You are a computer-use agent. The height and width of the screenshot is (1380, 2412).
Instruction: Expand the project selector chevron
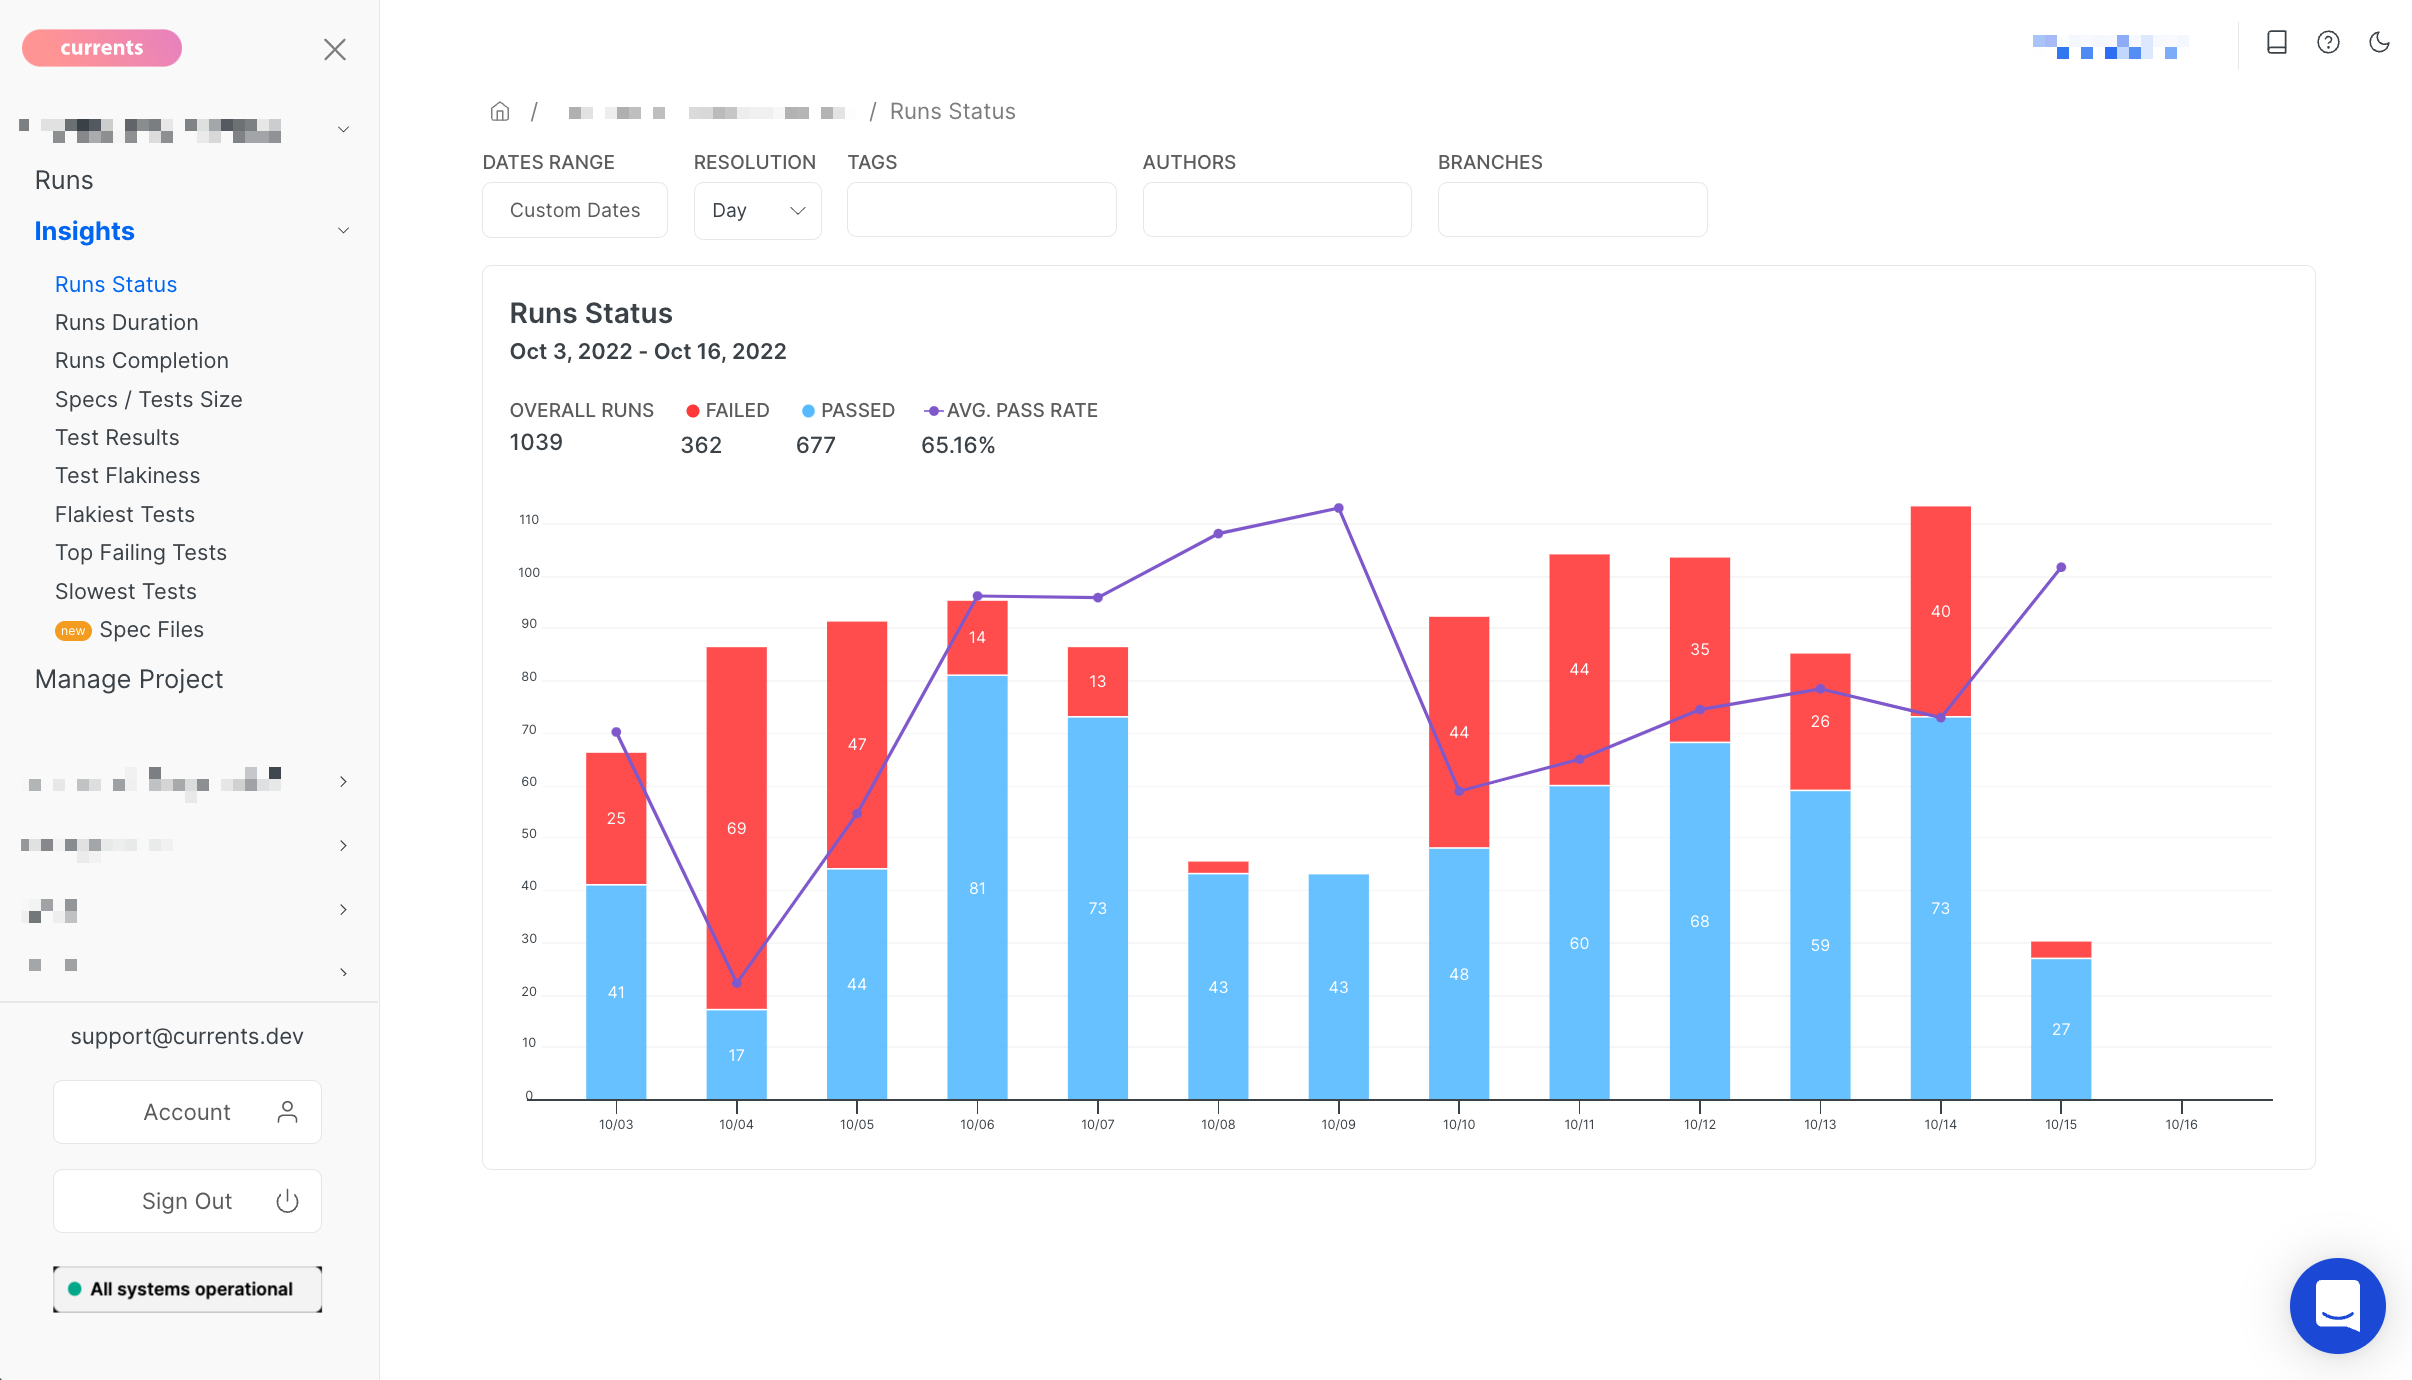pyautogui.click(x=343, y=129)
